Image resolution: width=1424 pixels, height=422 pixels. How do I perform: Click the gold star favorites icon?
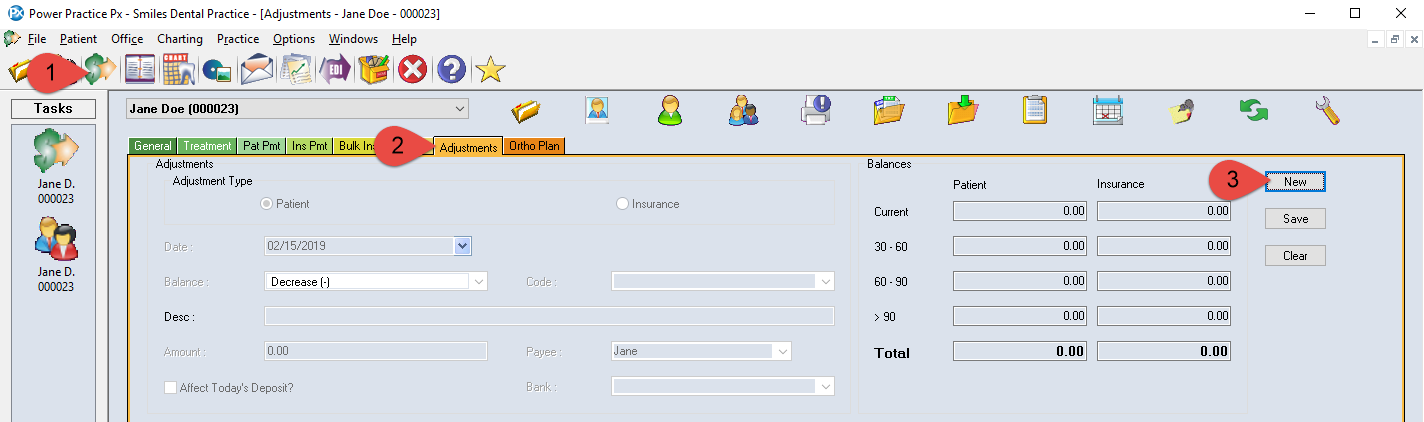(490, 70)
